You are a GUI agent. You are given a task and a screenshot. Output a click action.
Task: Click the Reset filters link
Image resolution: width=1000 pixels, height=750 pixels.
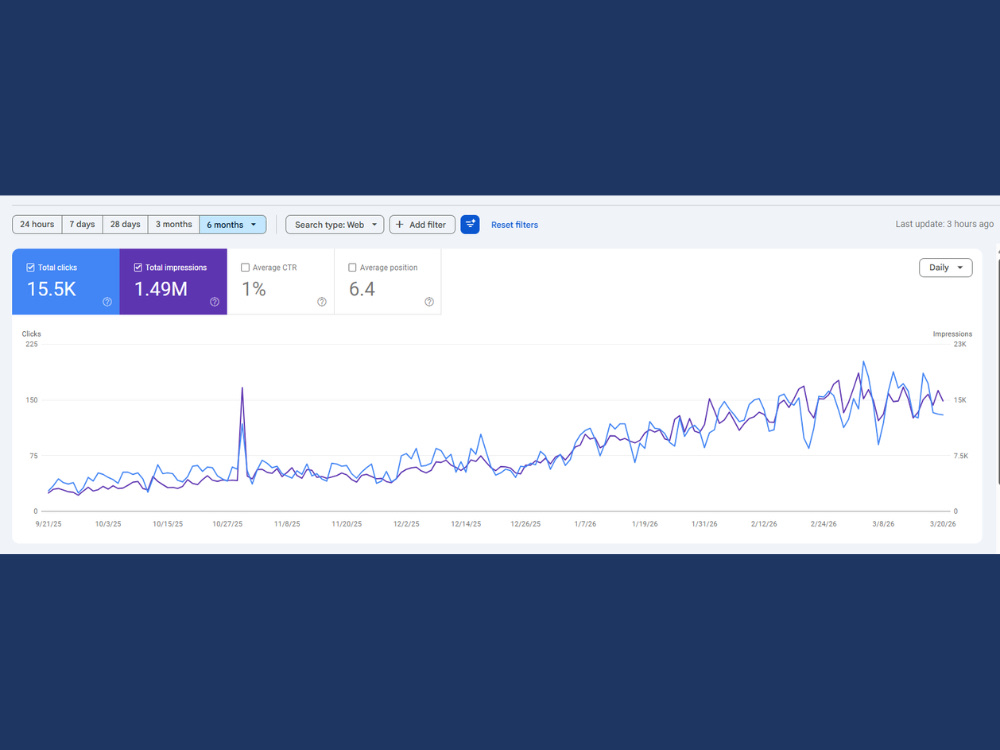tap(515, 225)
